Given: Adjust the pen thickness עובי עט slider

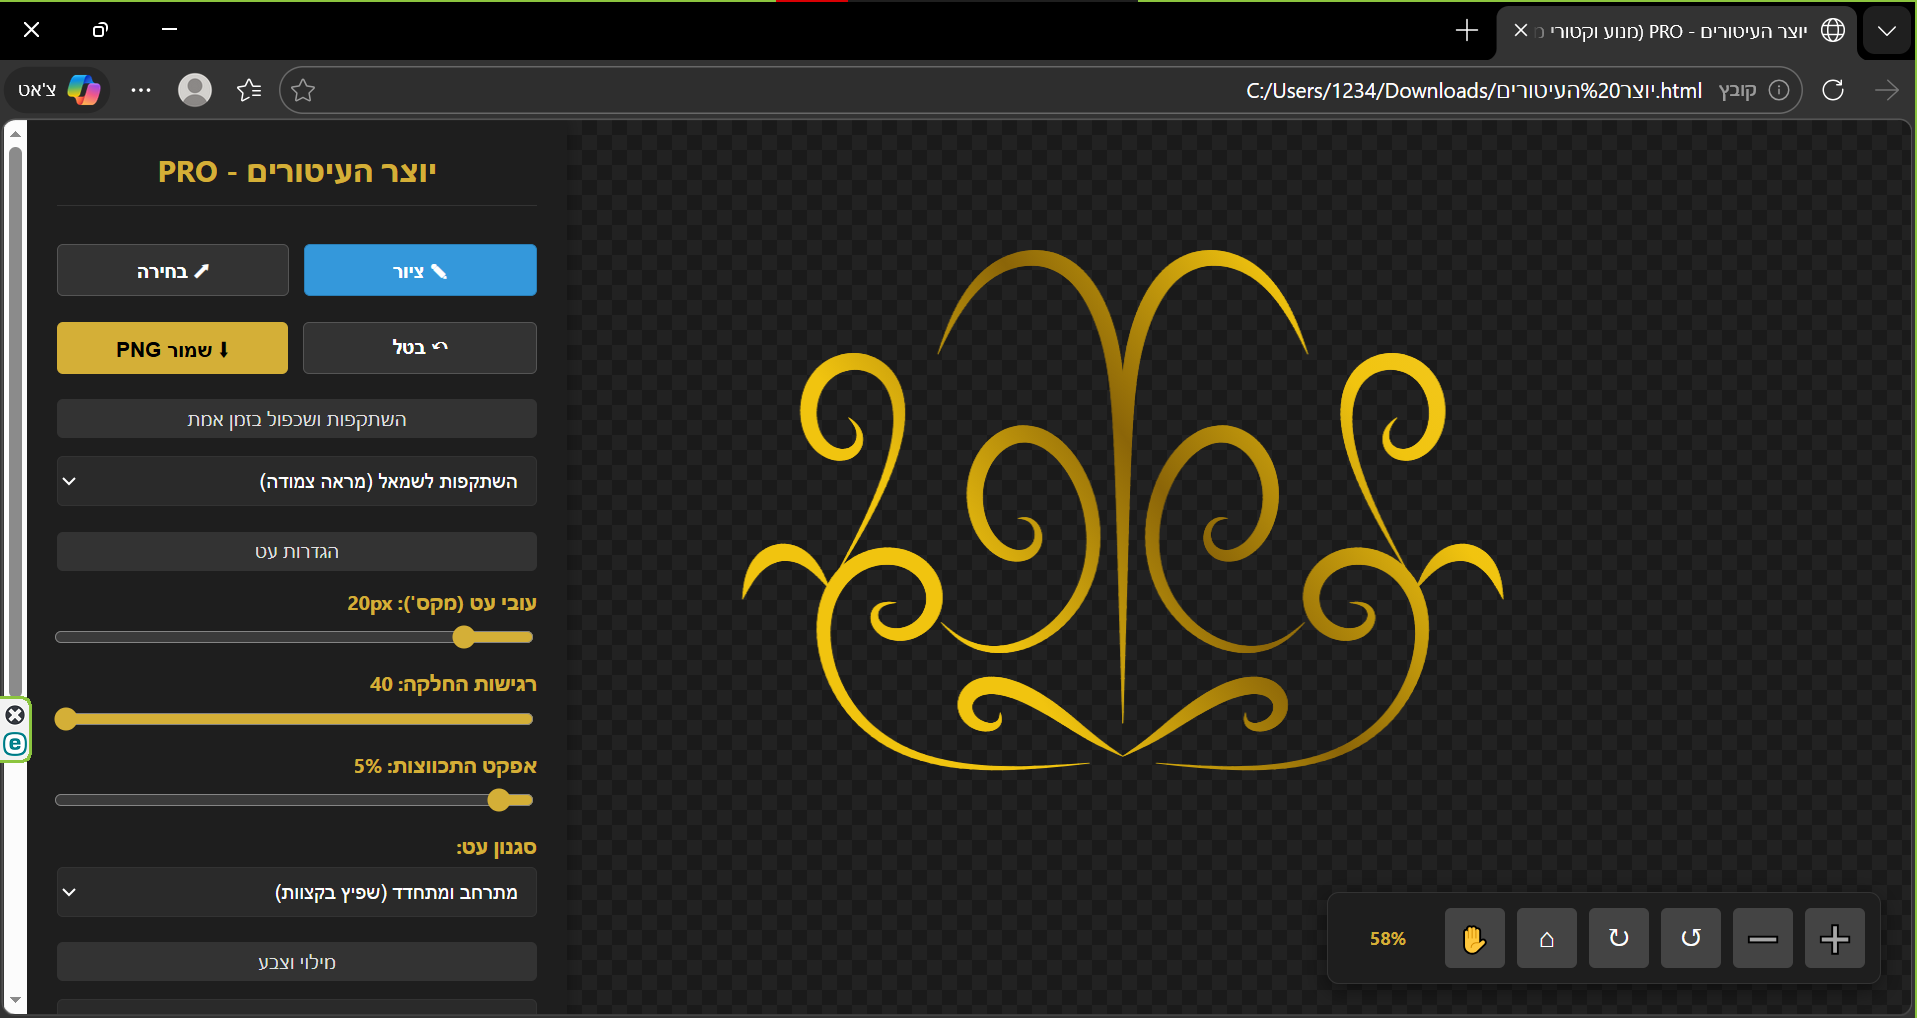Looking at the screenshot, I should [x=463, y=637].
